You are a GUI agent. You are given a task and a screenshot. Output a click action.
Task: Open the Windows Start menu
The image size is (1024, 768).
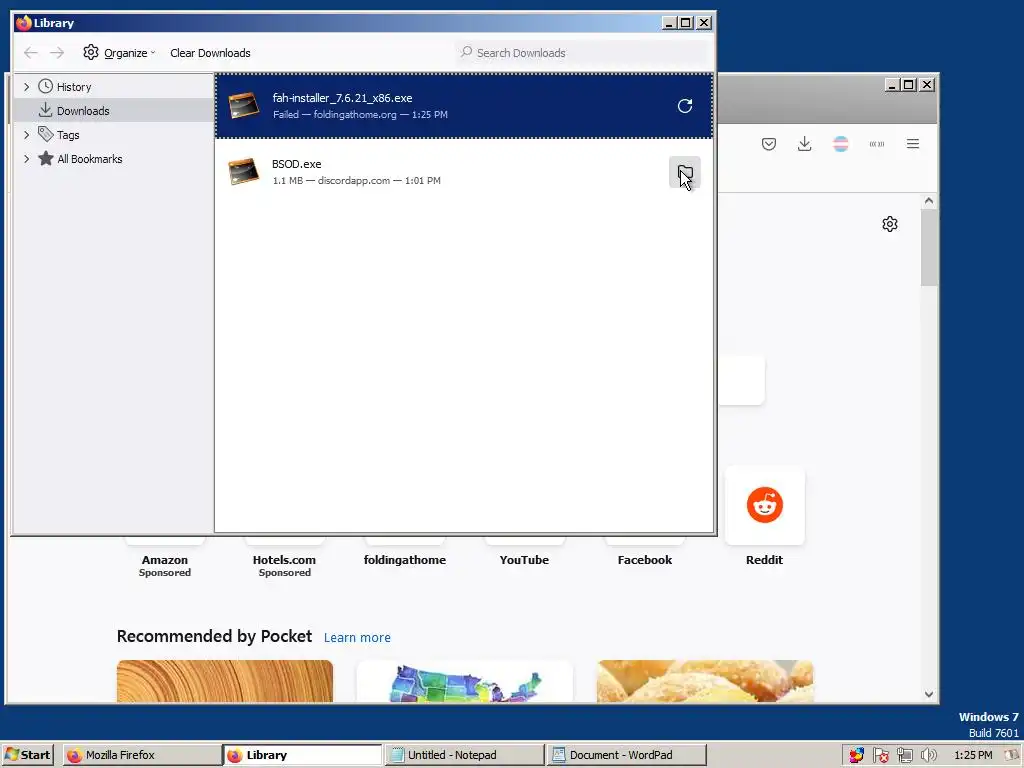click(x=27, y=755)
